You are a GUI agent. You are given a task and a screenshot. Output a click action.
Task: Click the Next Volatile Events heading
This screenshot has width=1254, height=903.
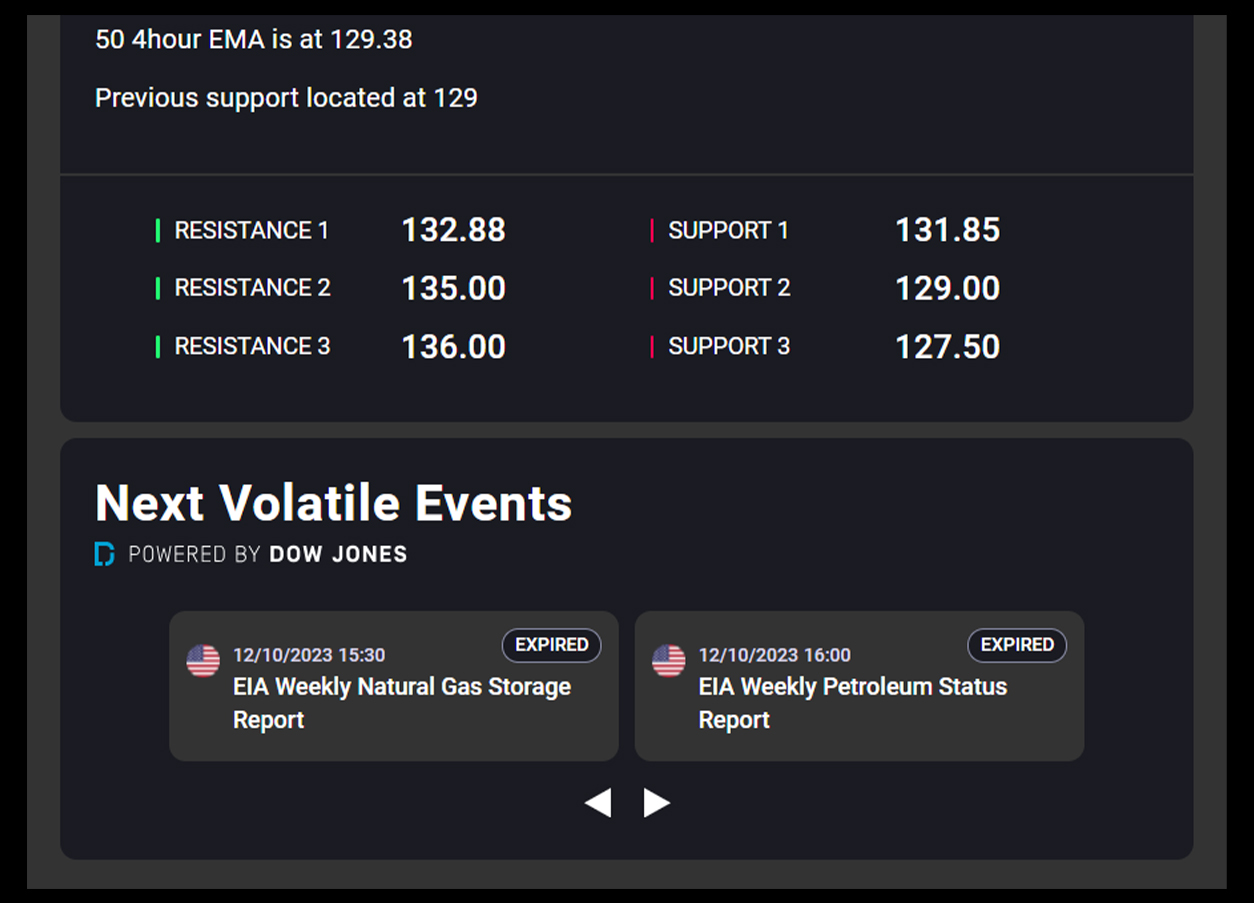(x=333, y=502)
